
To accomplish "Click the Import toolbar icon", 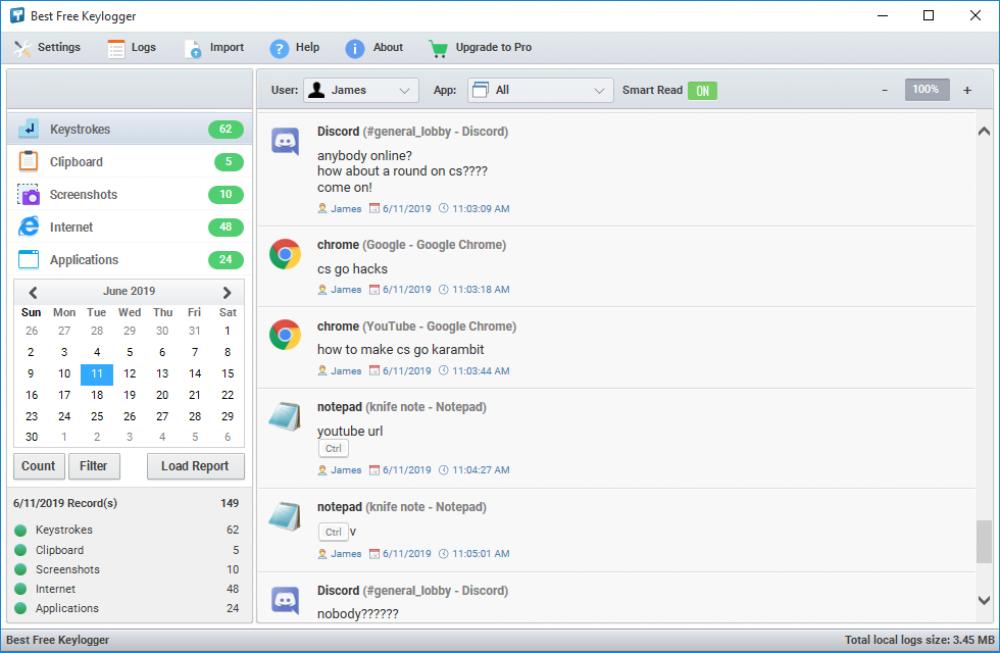I will pos(214,46).
